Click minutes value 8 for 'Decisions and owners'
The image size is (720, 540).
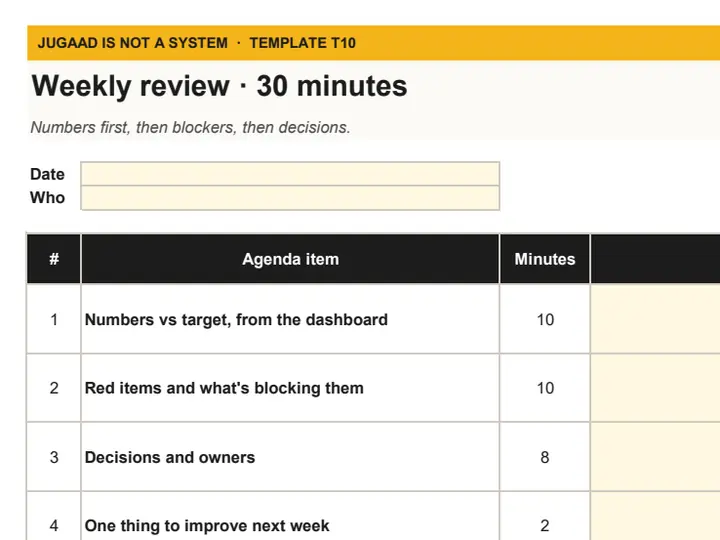(545, 457)
